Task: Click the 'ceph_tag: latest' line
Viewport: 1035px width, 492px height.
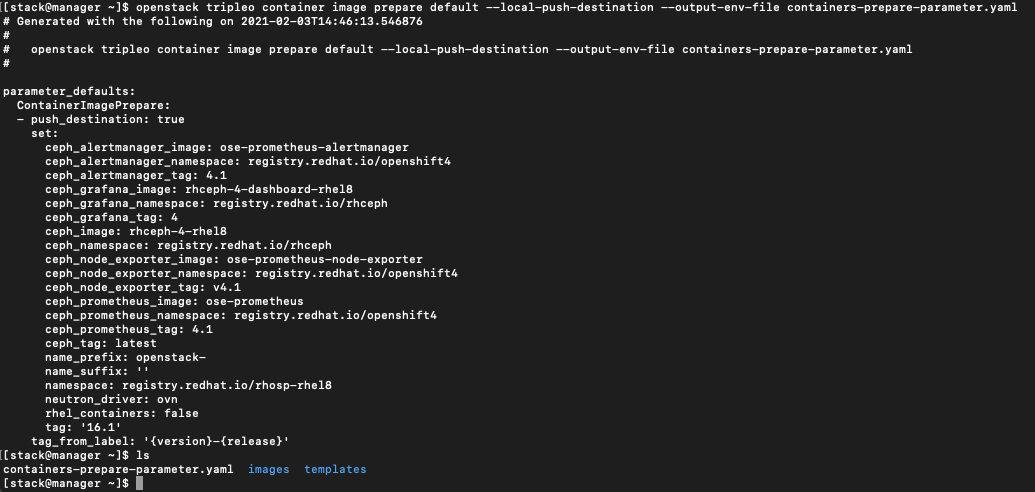Action: click(x=101, y=343)
